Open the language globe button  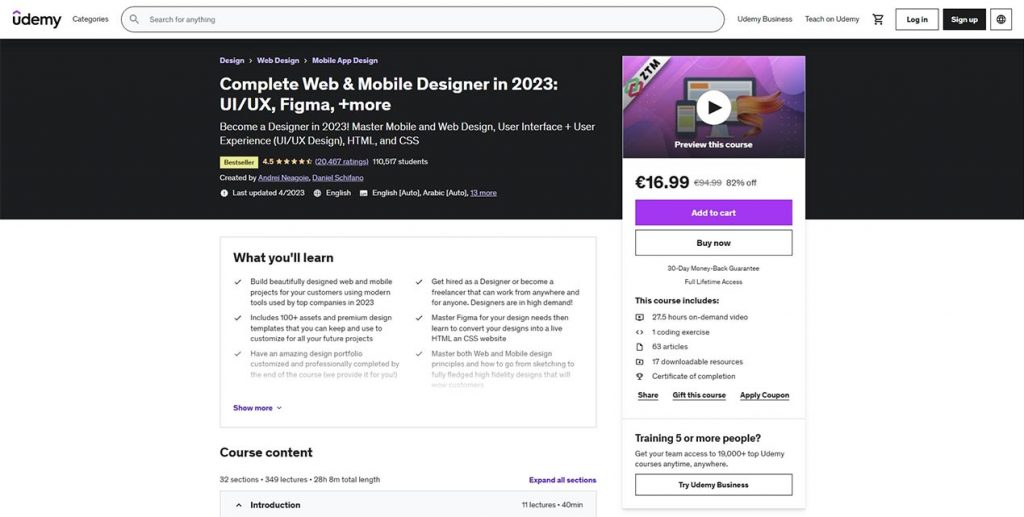(1001, 20)
